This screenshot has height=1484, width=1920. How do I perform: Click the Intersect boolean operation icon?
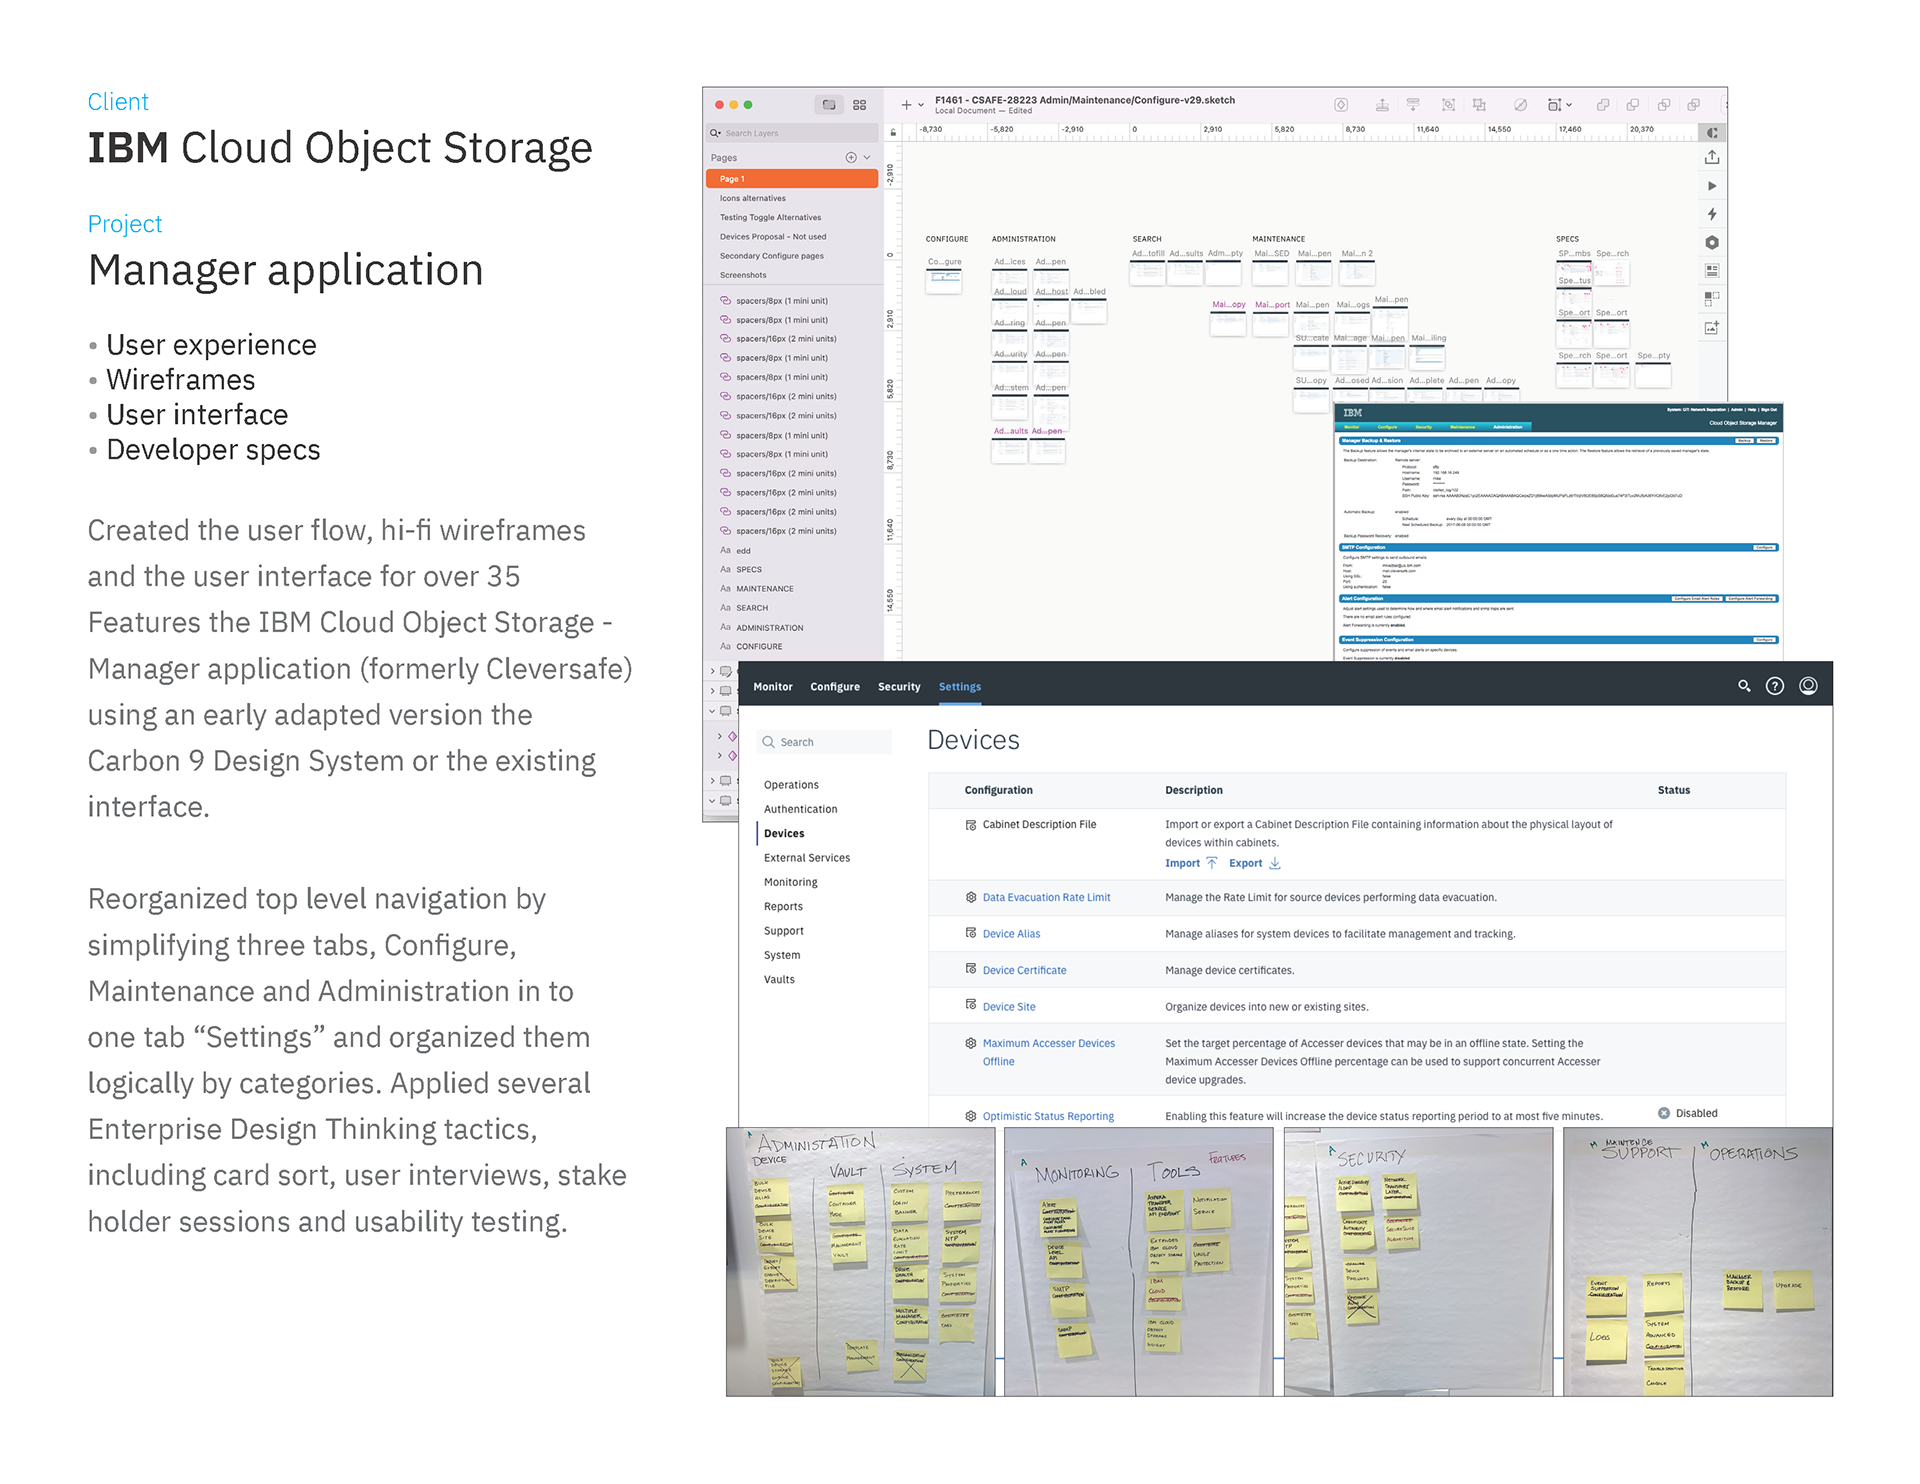point(1664,105)
